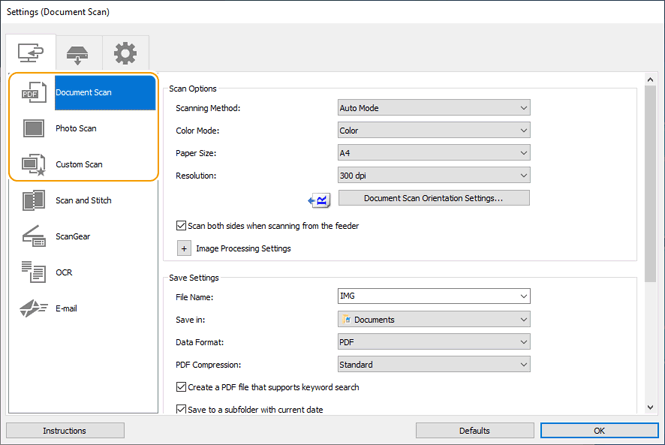This screenshot has width=665, height=445.
Task: Open the Scanning Method dropdown
Action: point(432,108)
